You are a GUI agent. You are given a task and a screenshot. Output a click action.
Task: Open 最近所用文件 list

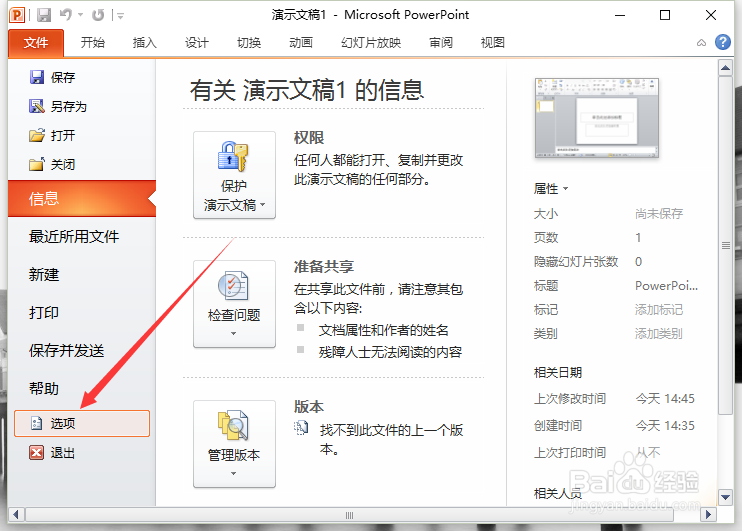pos(74,236)
